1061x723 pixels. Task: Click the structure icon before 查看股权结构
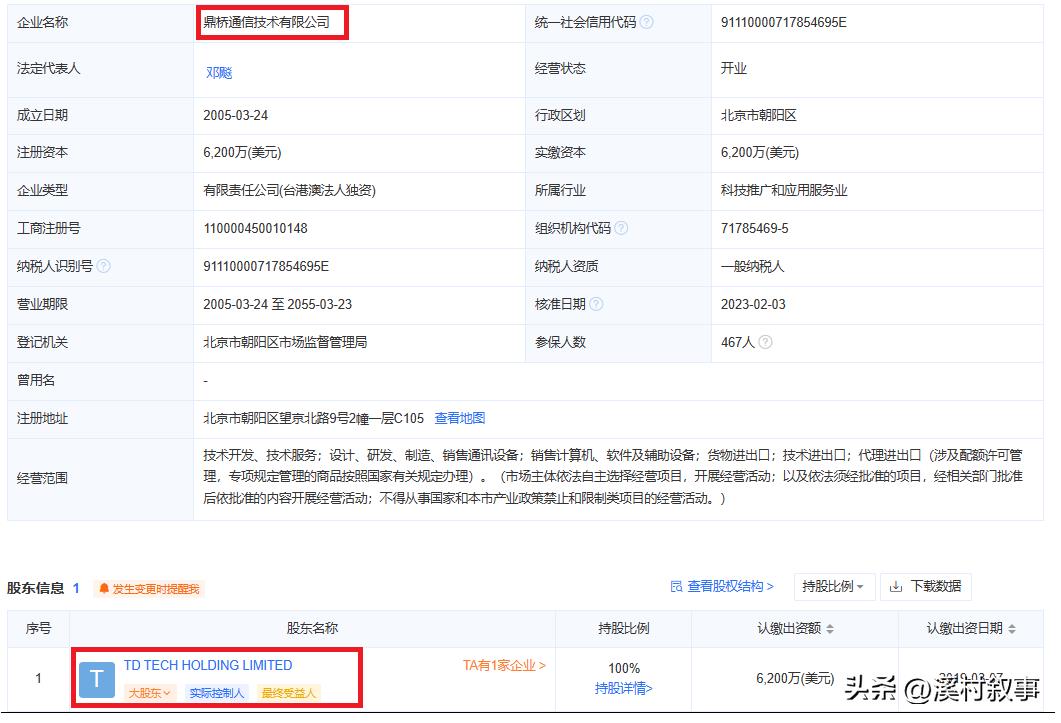tap(676, 586)
